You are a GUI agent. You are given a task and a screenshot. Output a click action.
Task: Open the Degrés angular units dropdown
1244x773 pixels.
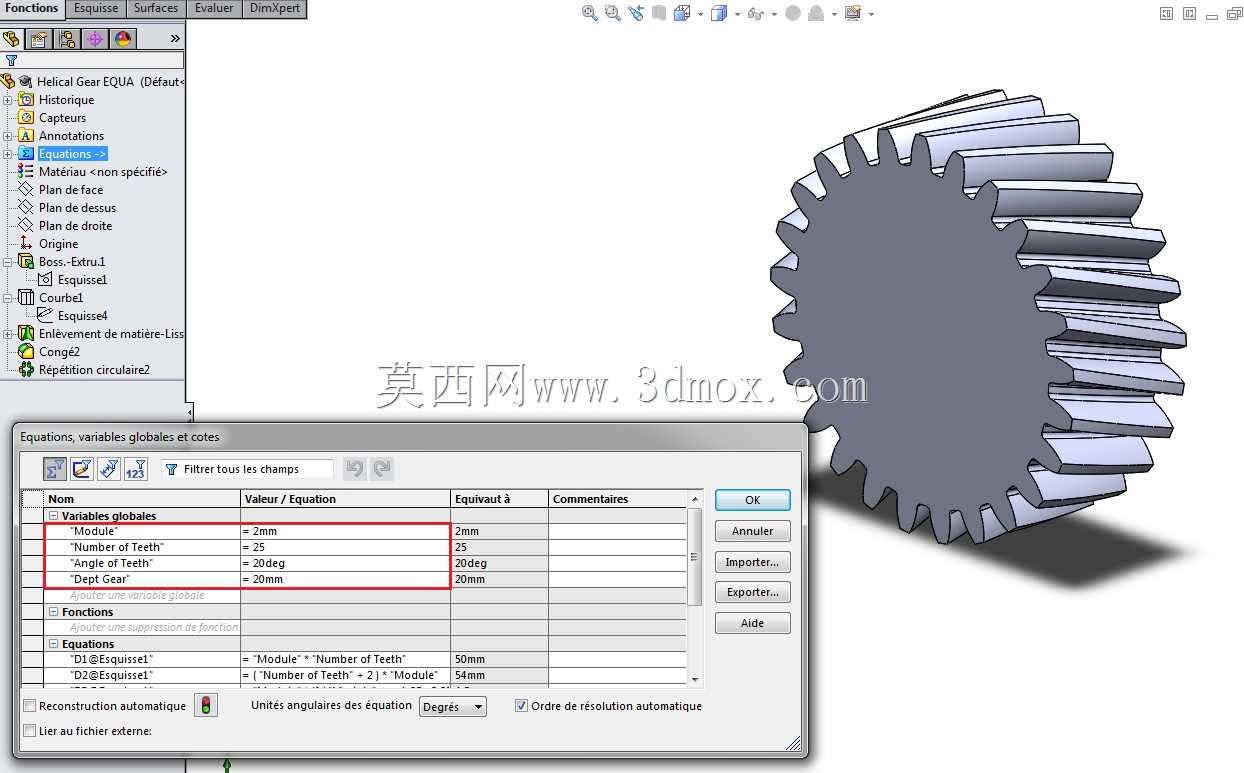(x=452, y=706)
